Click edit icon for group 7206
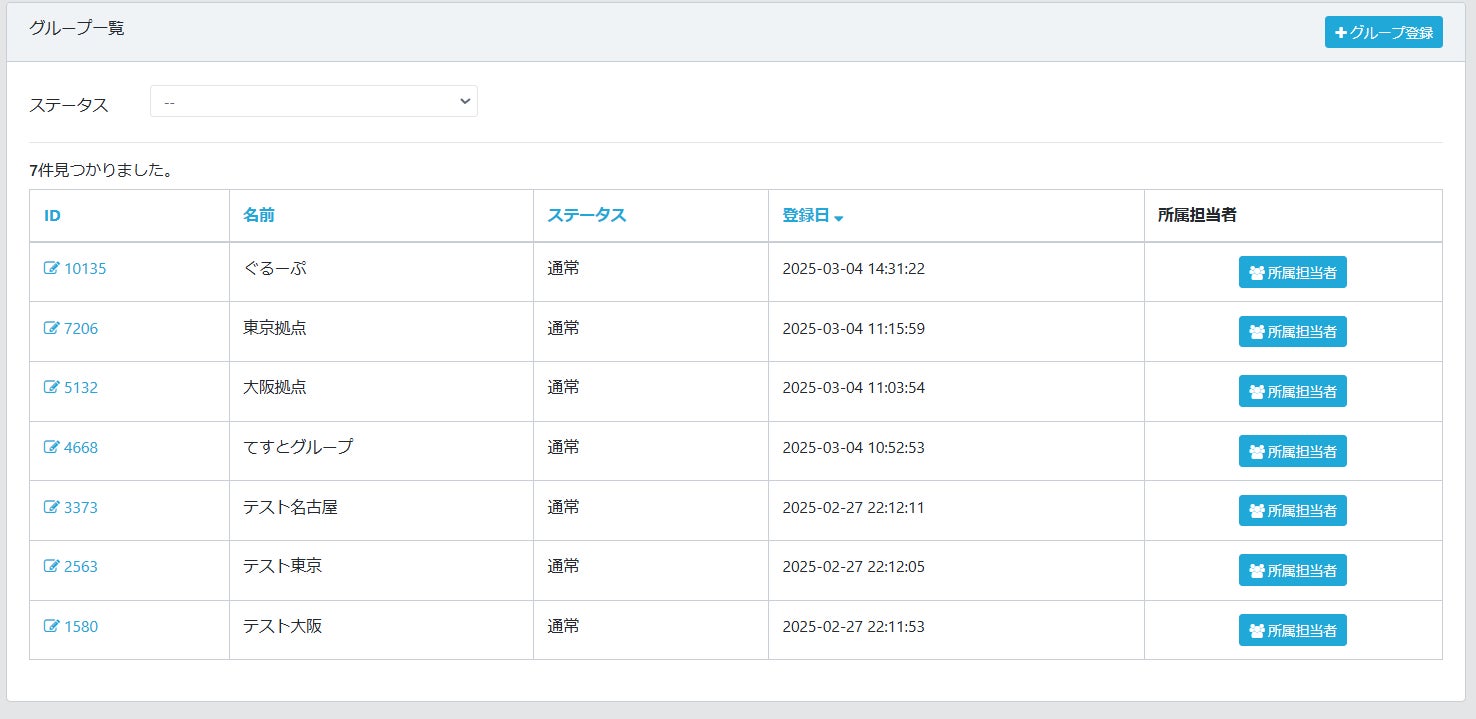This screenshot has width=1476, height=719. (52, 328)
